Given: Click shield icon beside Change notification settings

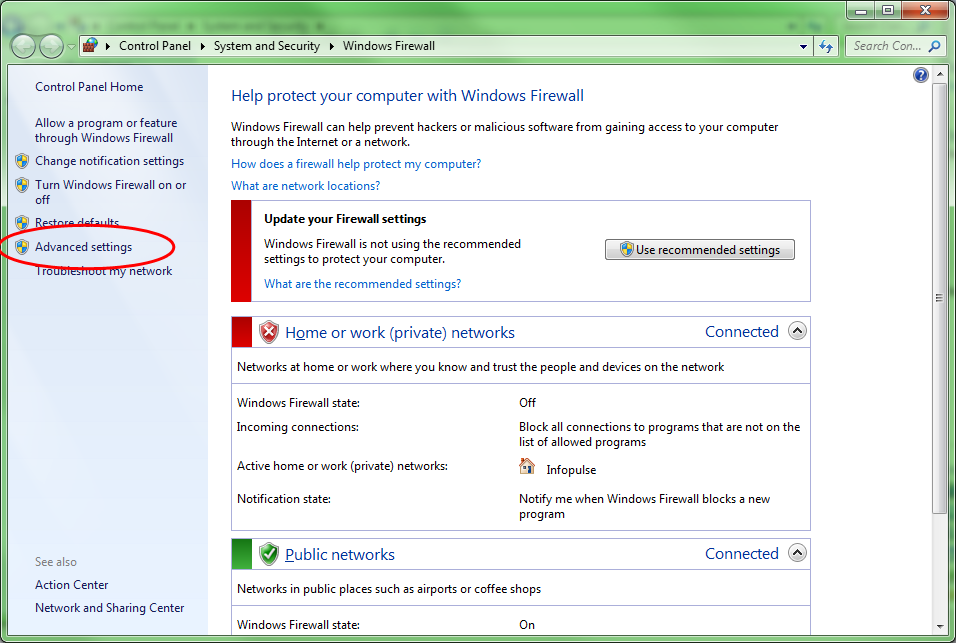Looking at the screenshot, I should coord(22,161).
